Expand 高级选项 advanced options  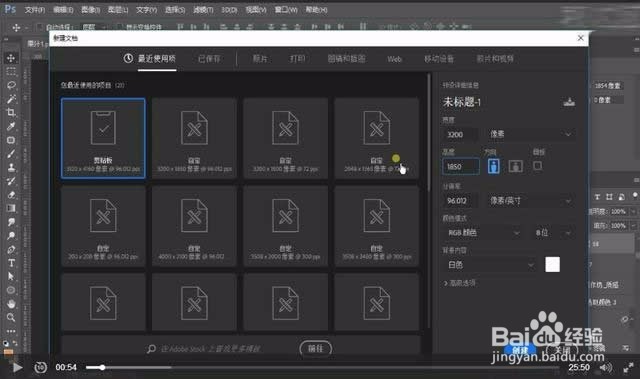(x=460, y=283)
